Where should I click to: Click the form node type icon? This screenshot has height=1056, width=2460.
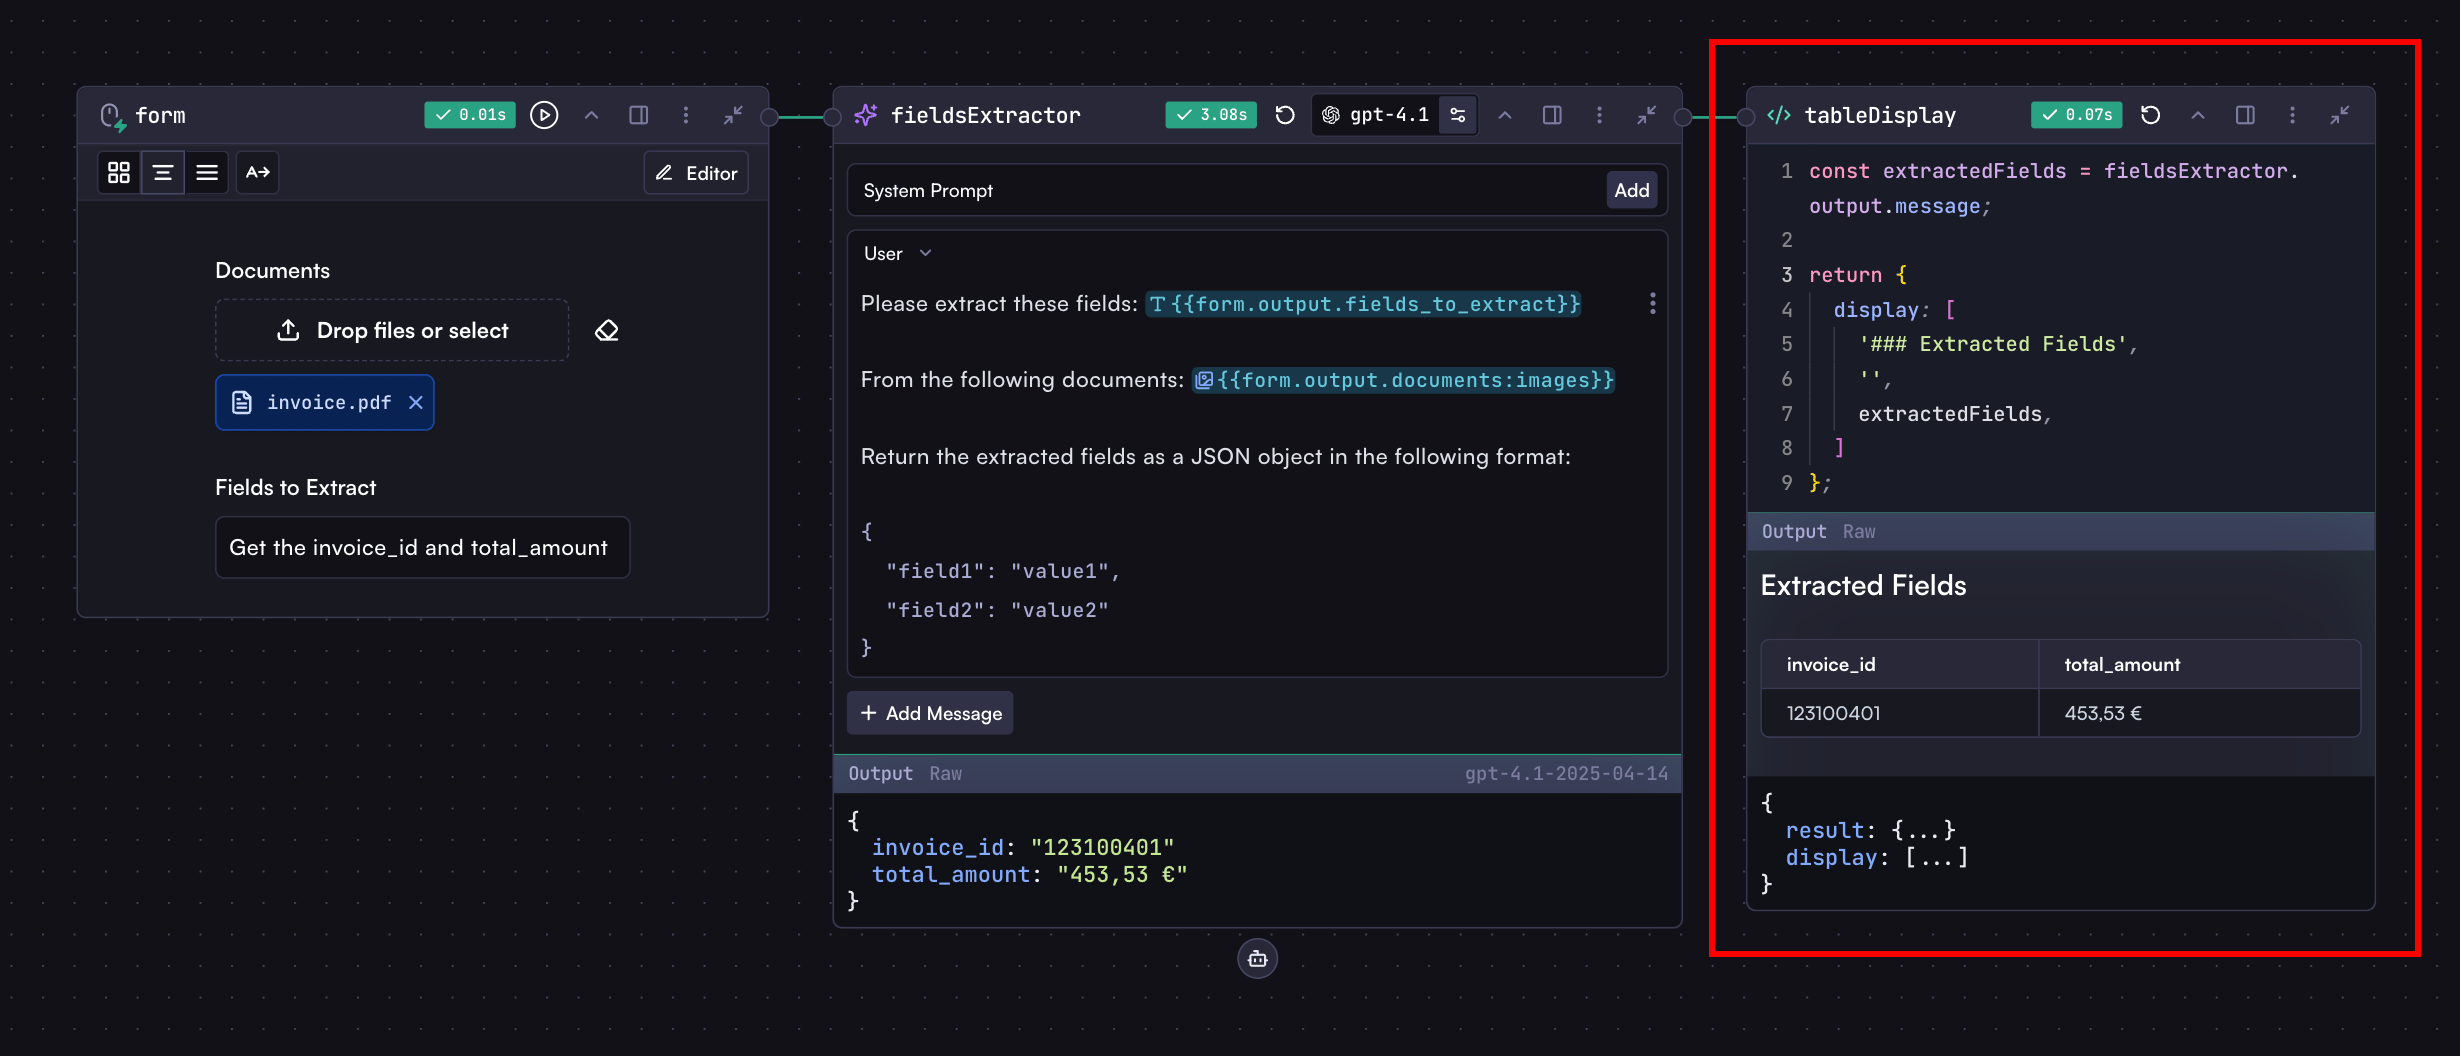113,116
